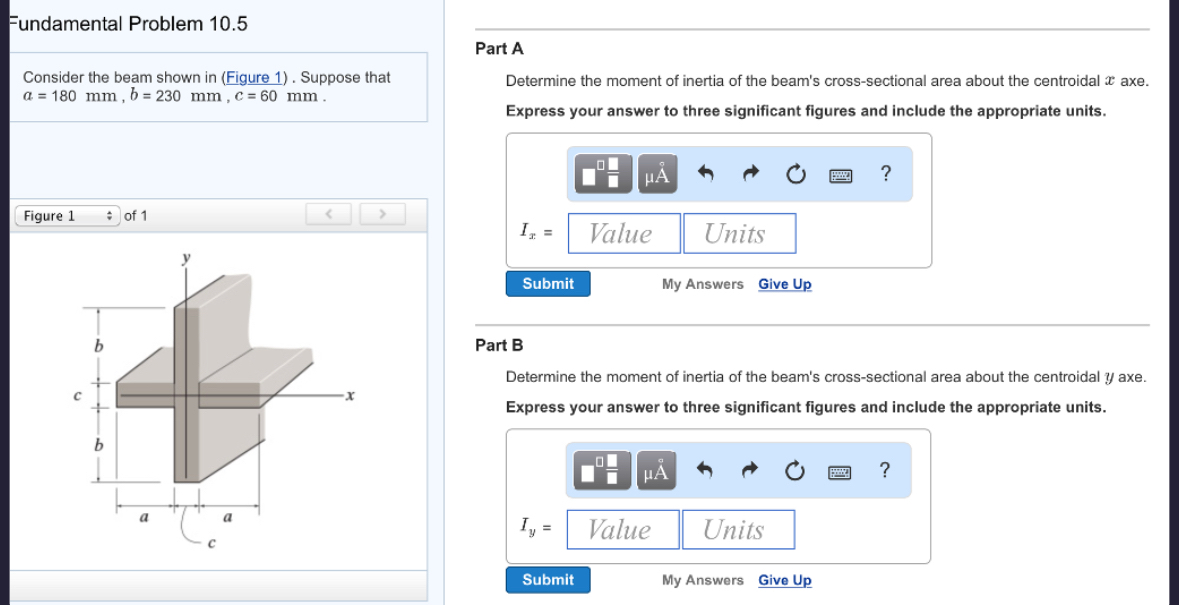The height and width of the screenshot is (605, 1179).
Task: Click undo arrow in Part A toolbar
Action: pyautogui.click(x=705, y=174)
